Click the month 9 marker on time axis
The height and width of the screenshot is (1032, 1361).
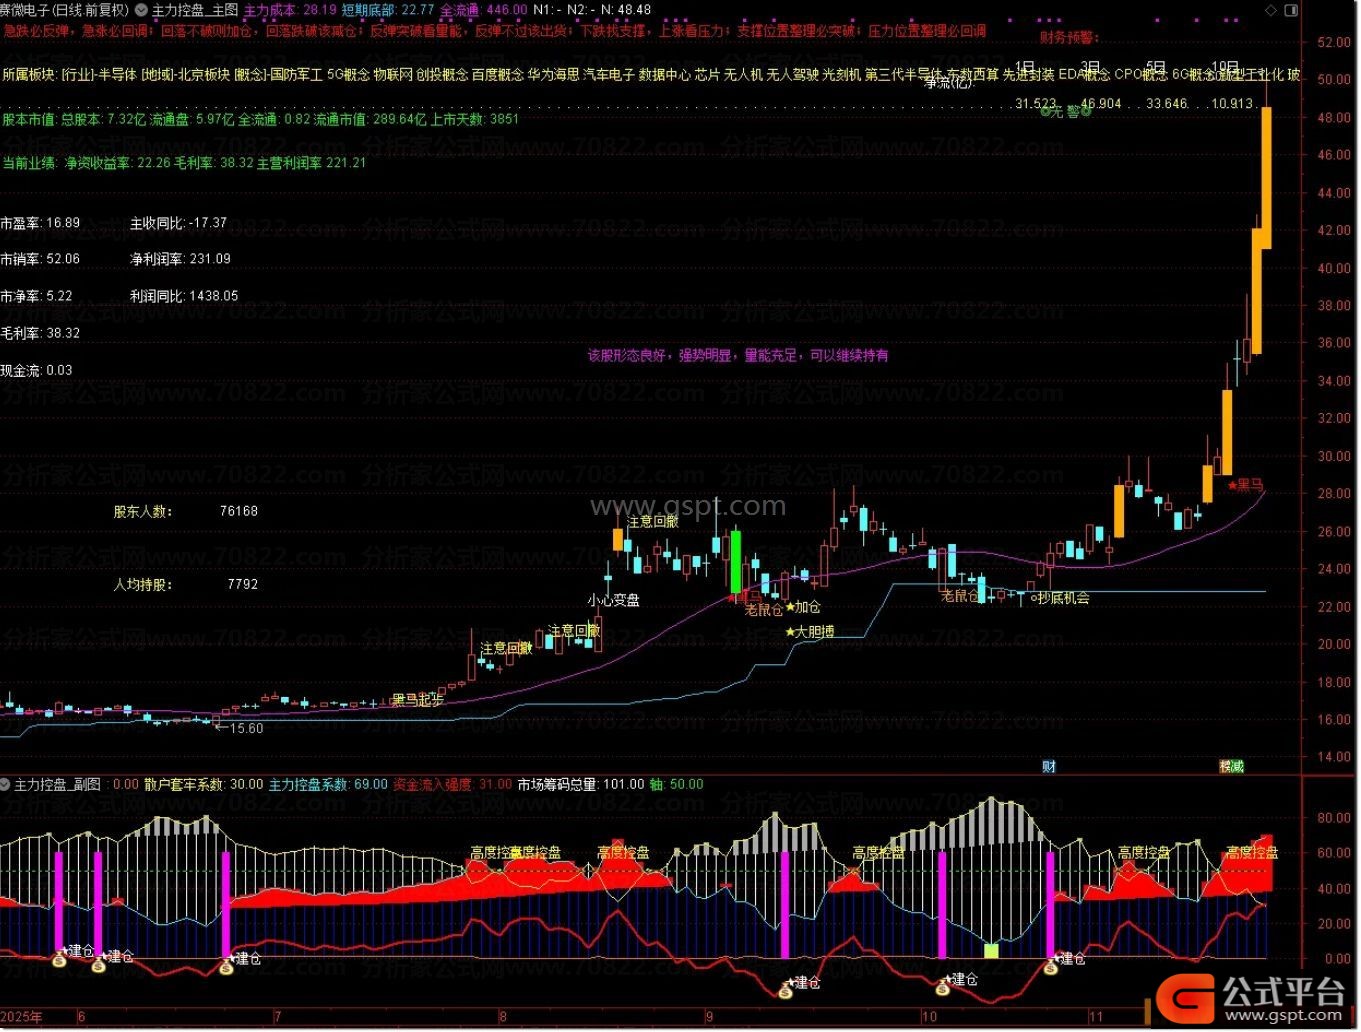709,1016
